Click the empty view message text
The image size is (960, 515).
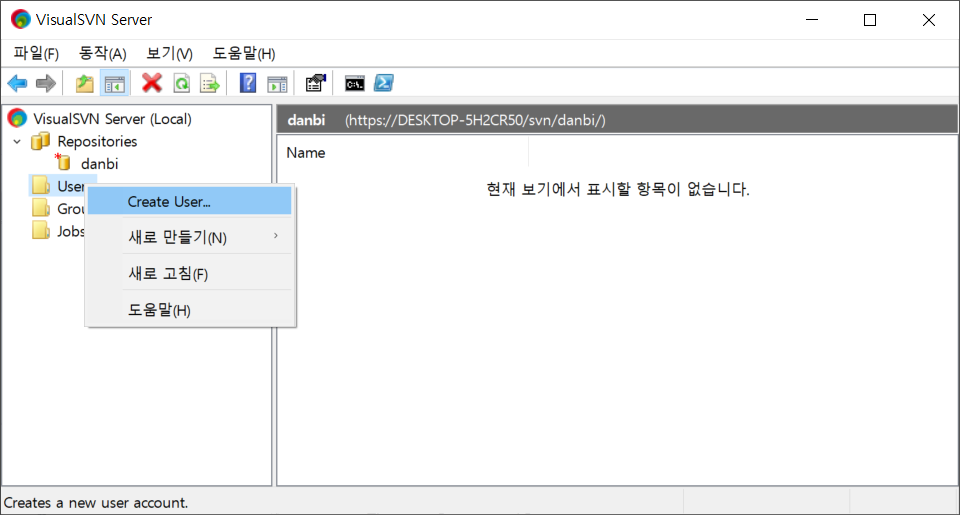tap(618, 189)
